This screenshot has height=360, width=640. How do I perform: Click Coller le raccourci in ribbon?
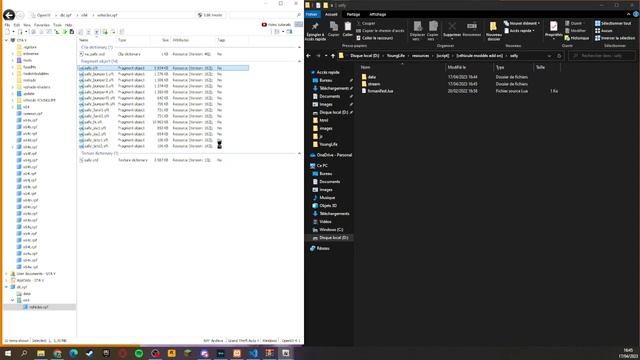pos(375,38)
